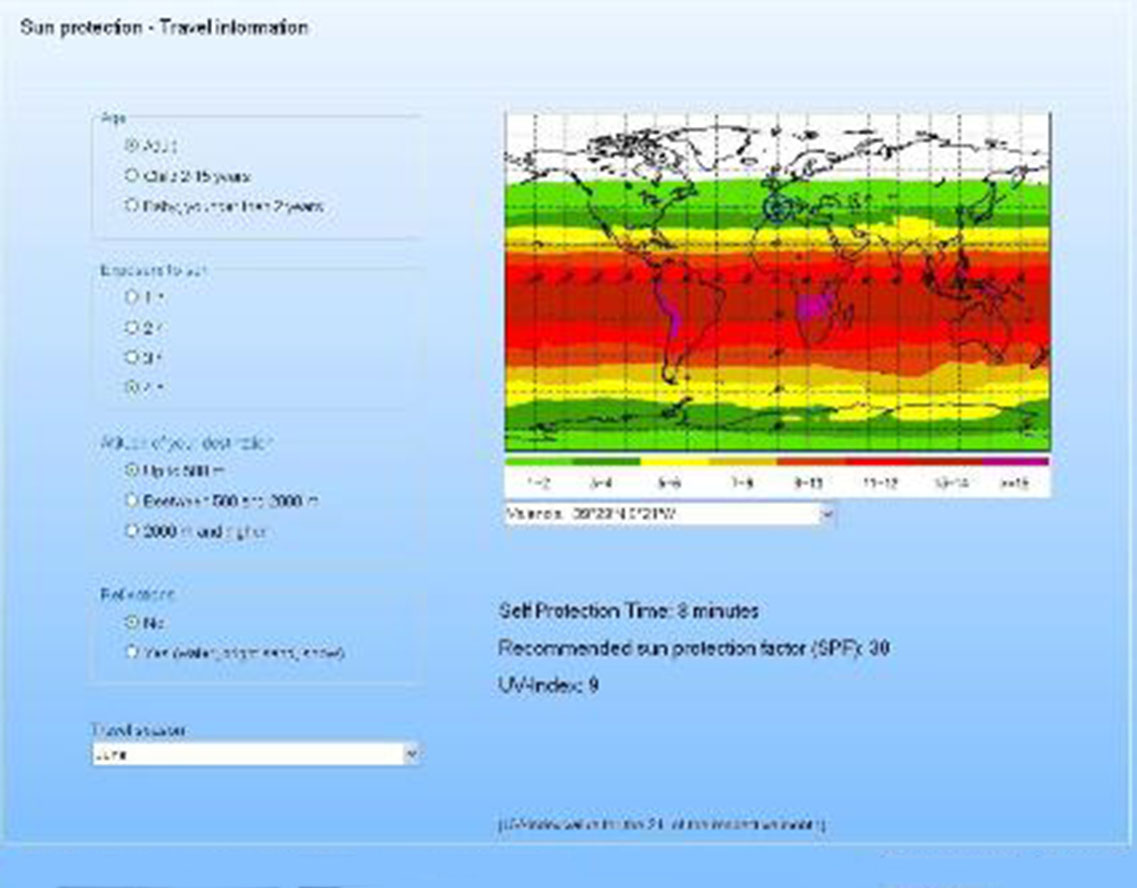Choose 1 hour exposure to sun
The image size is (1137, 888).
coord(131,296)
